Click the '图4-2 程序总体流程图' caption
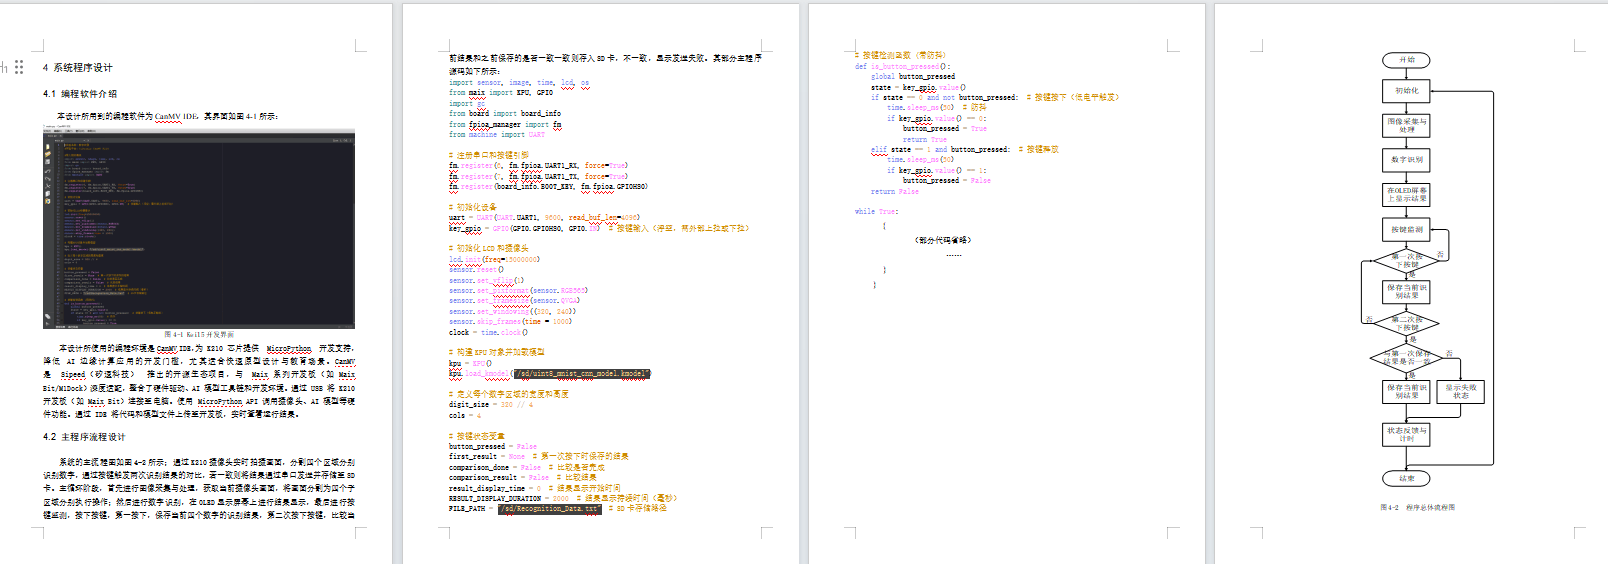The width and height of the screenshot is (1608, 564). [x=1417, y=508]
